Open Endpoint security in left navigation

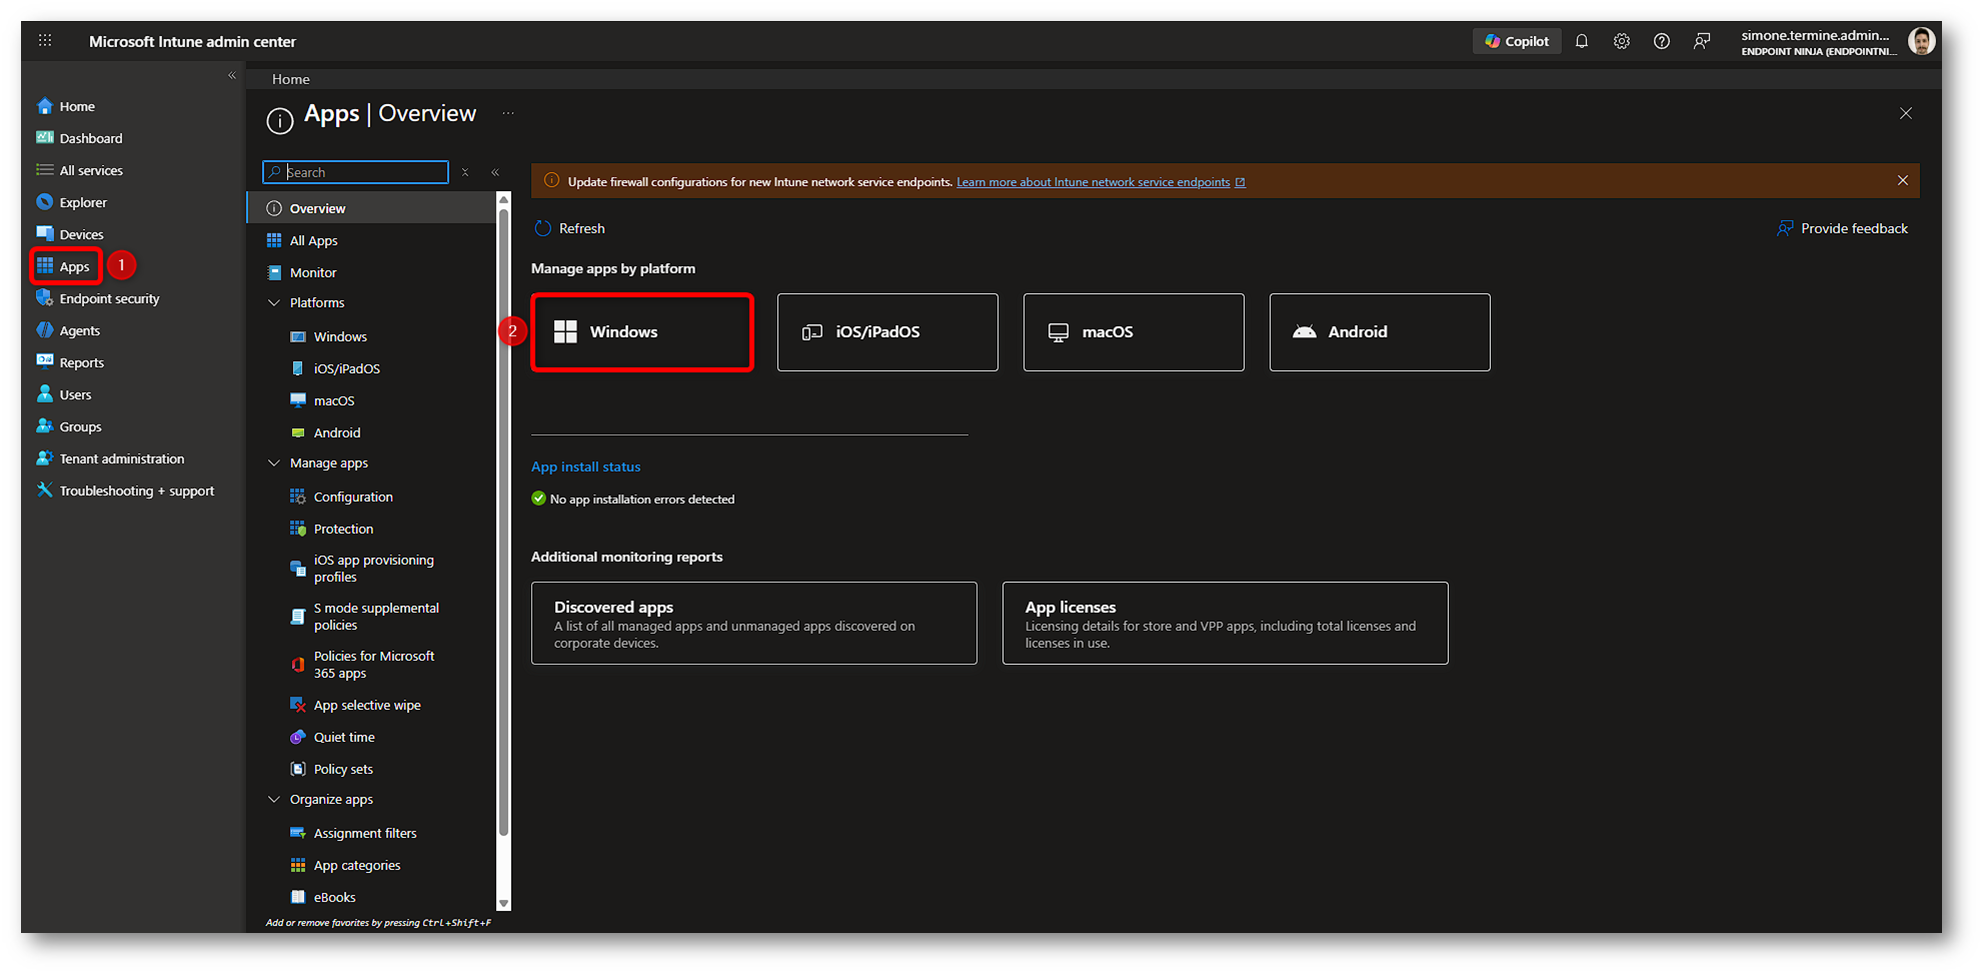pos(109,298)
